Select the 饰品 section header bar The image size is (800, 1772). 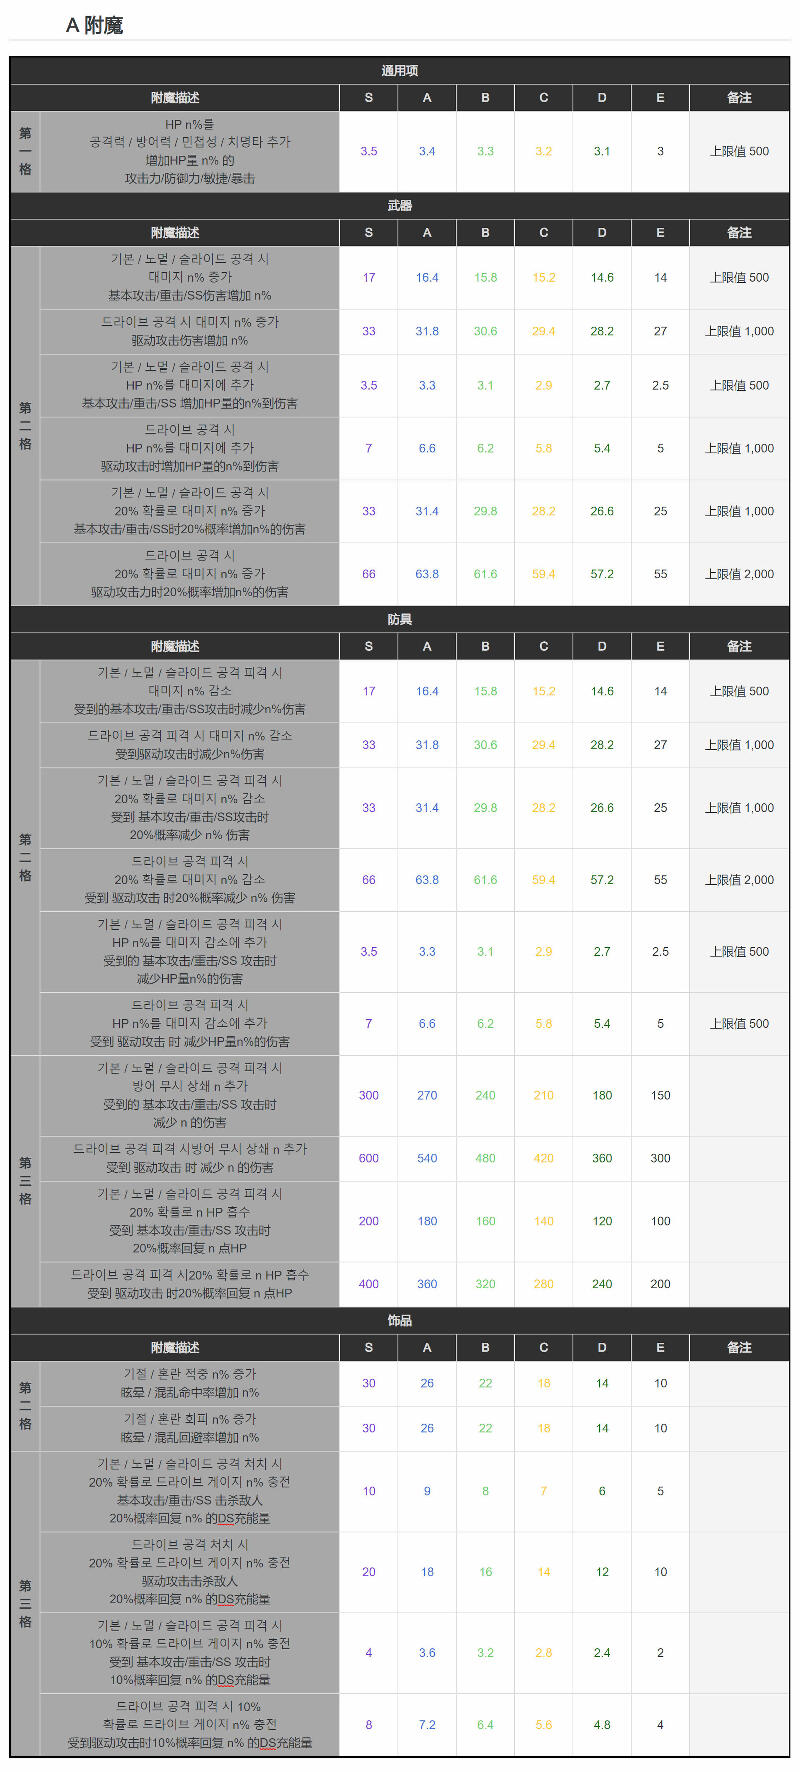[x=400, y=1320]
